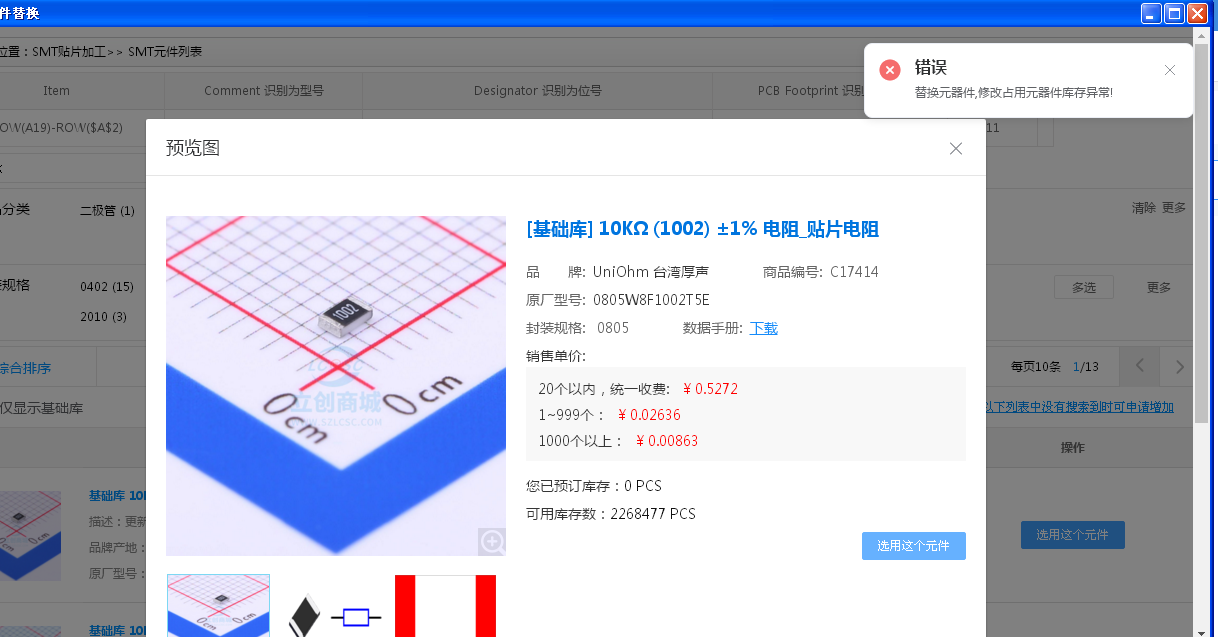Viewport: 1218px width, 637px height.
Task: Select the red and white footprint thumbnail
Action: click(446, 606)
